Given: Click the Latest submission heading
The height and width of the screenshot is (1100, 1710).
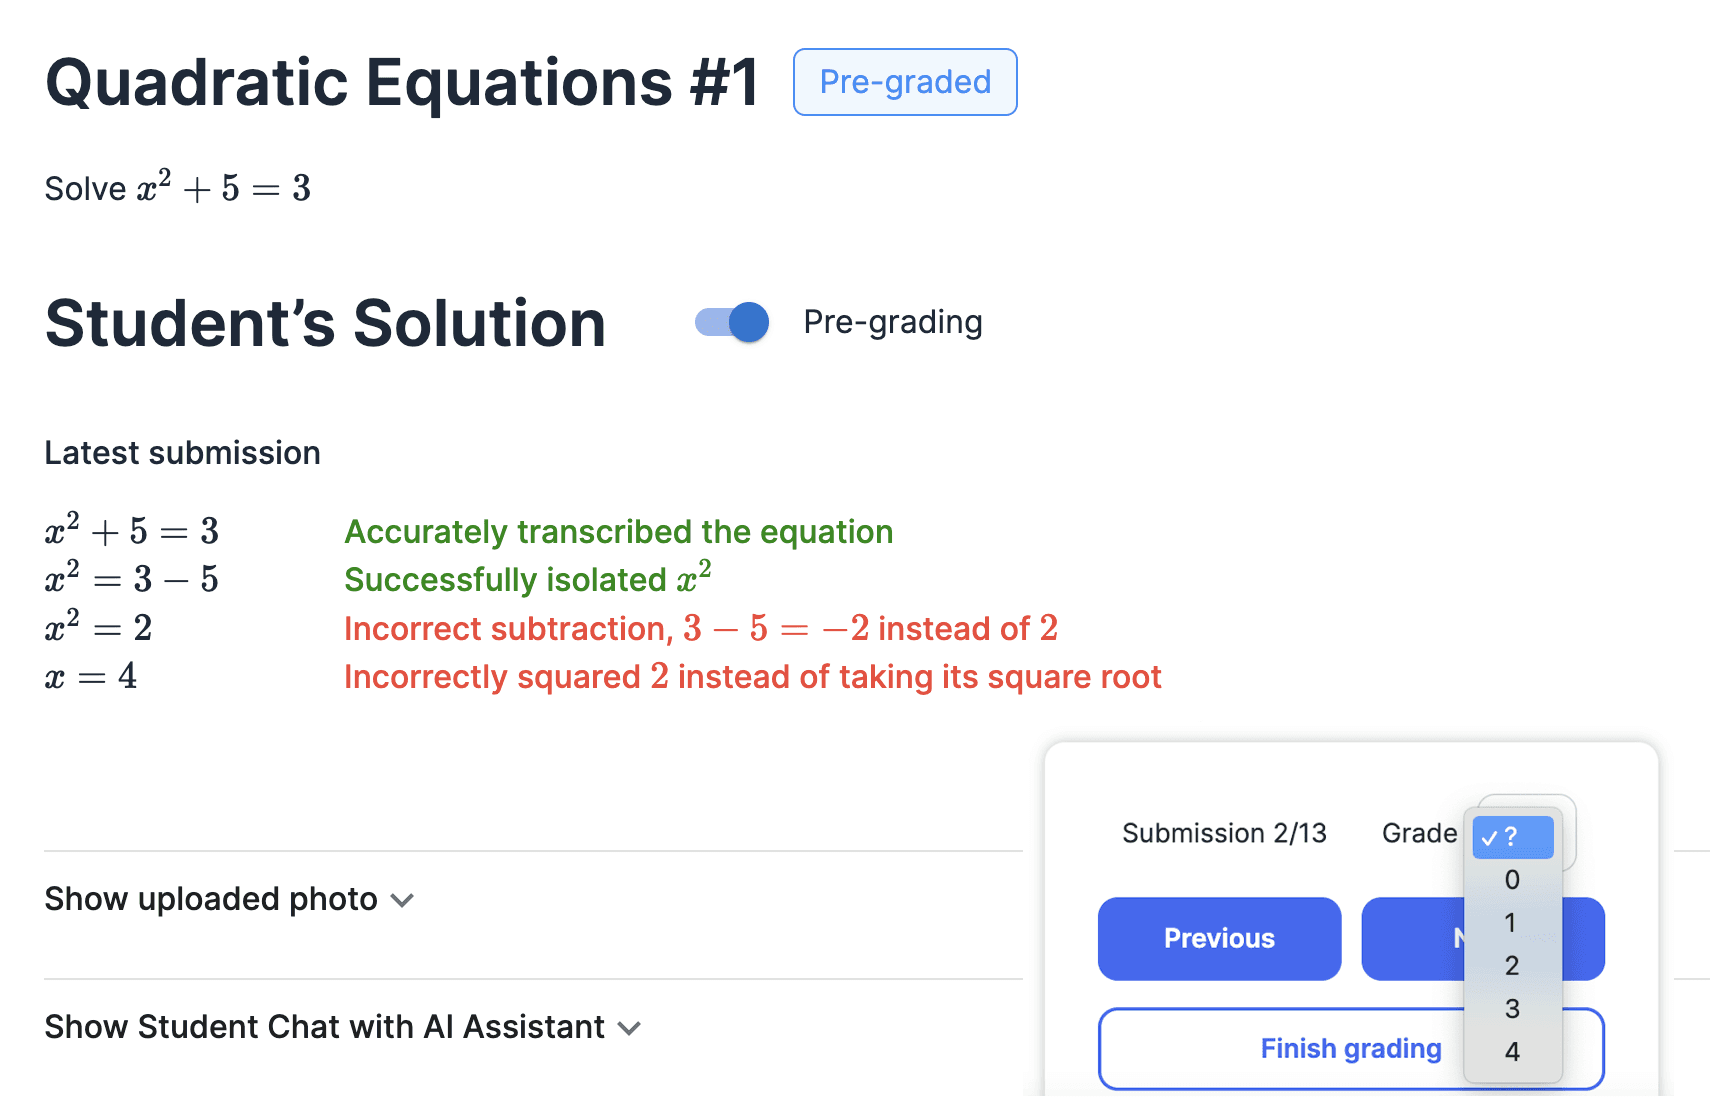Looking at the screenshot, I should tap(181, 452).
